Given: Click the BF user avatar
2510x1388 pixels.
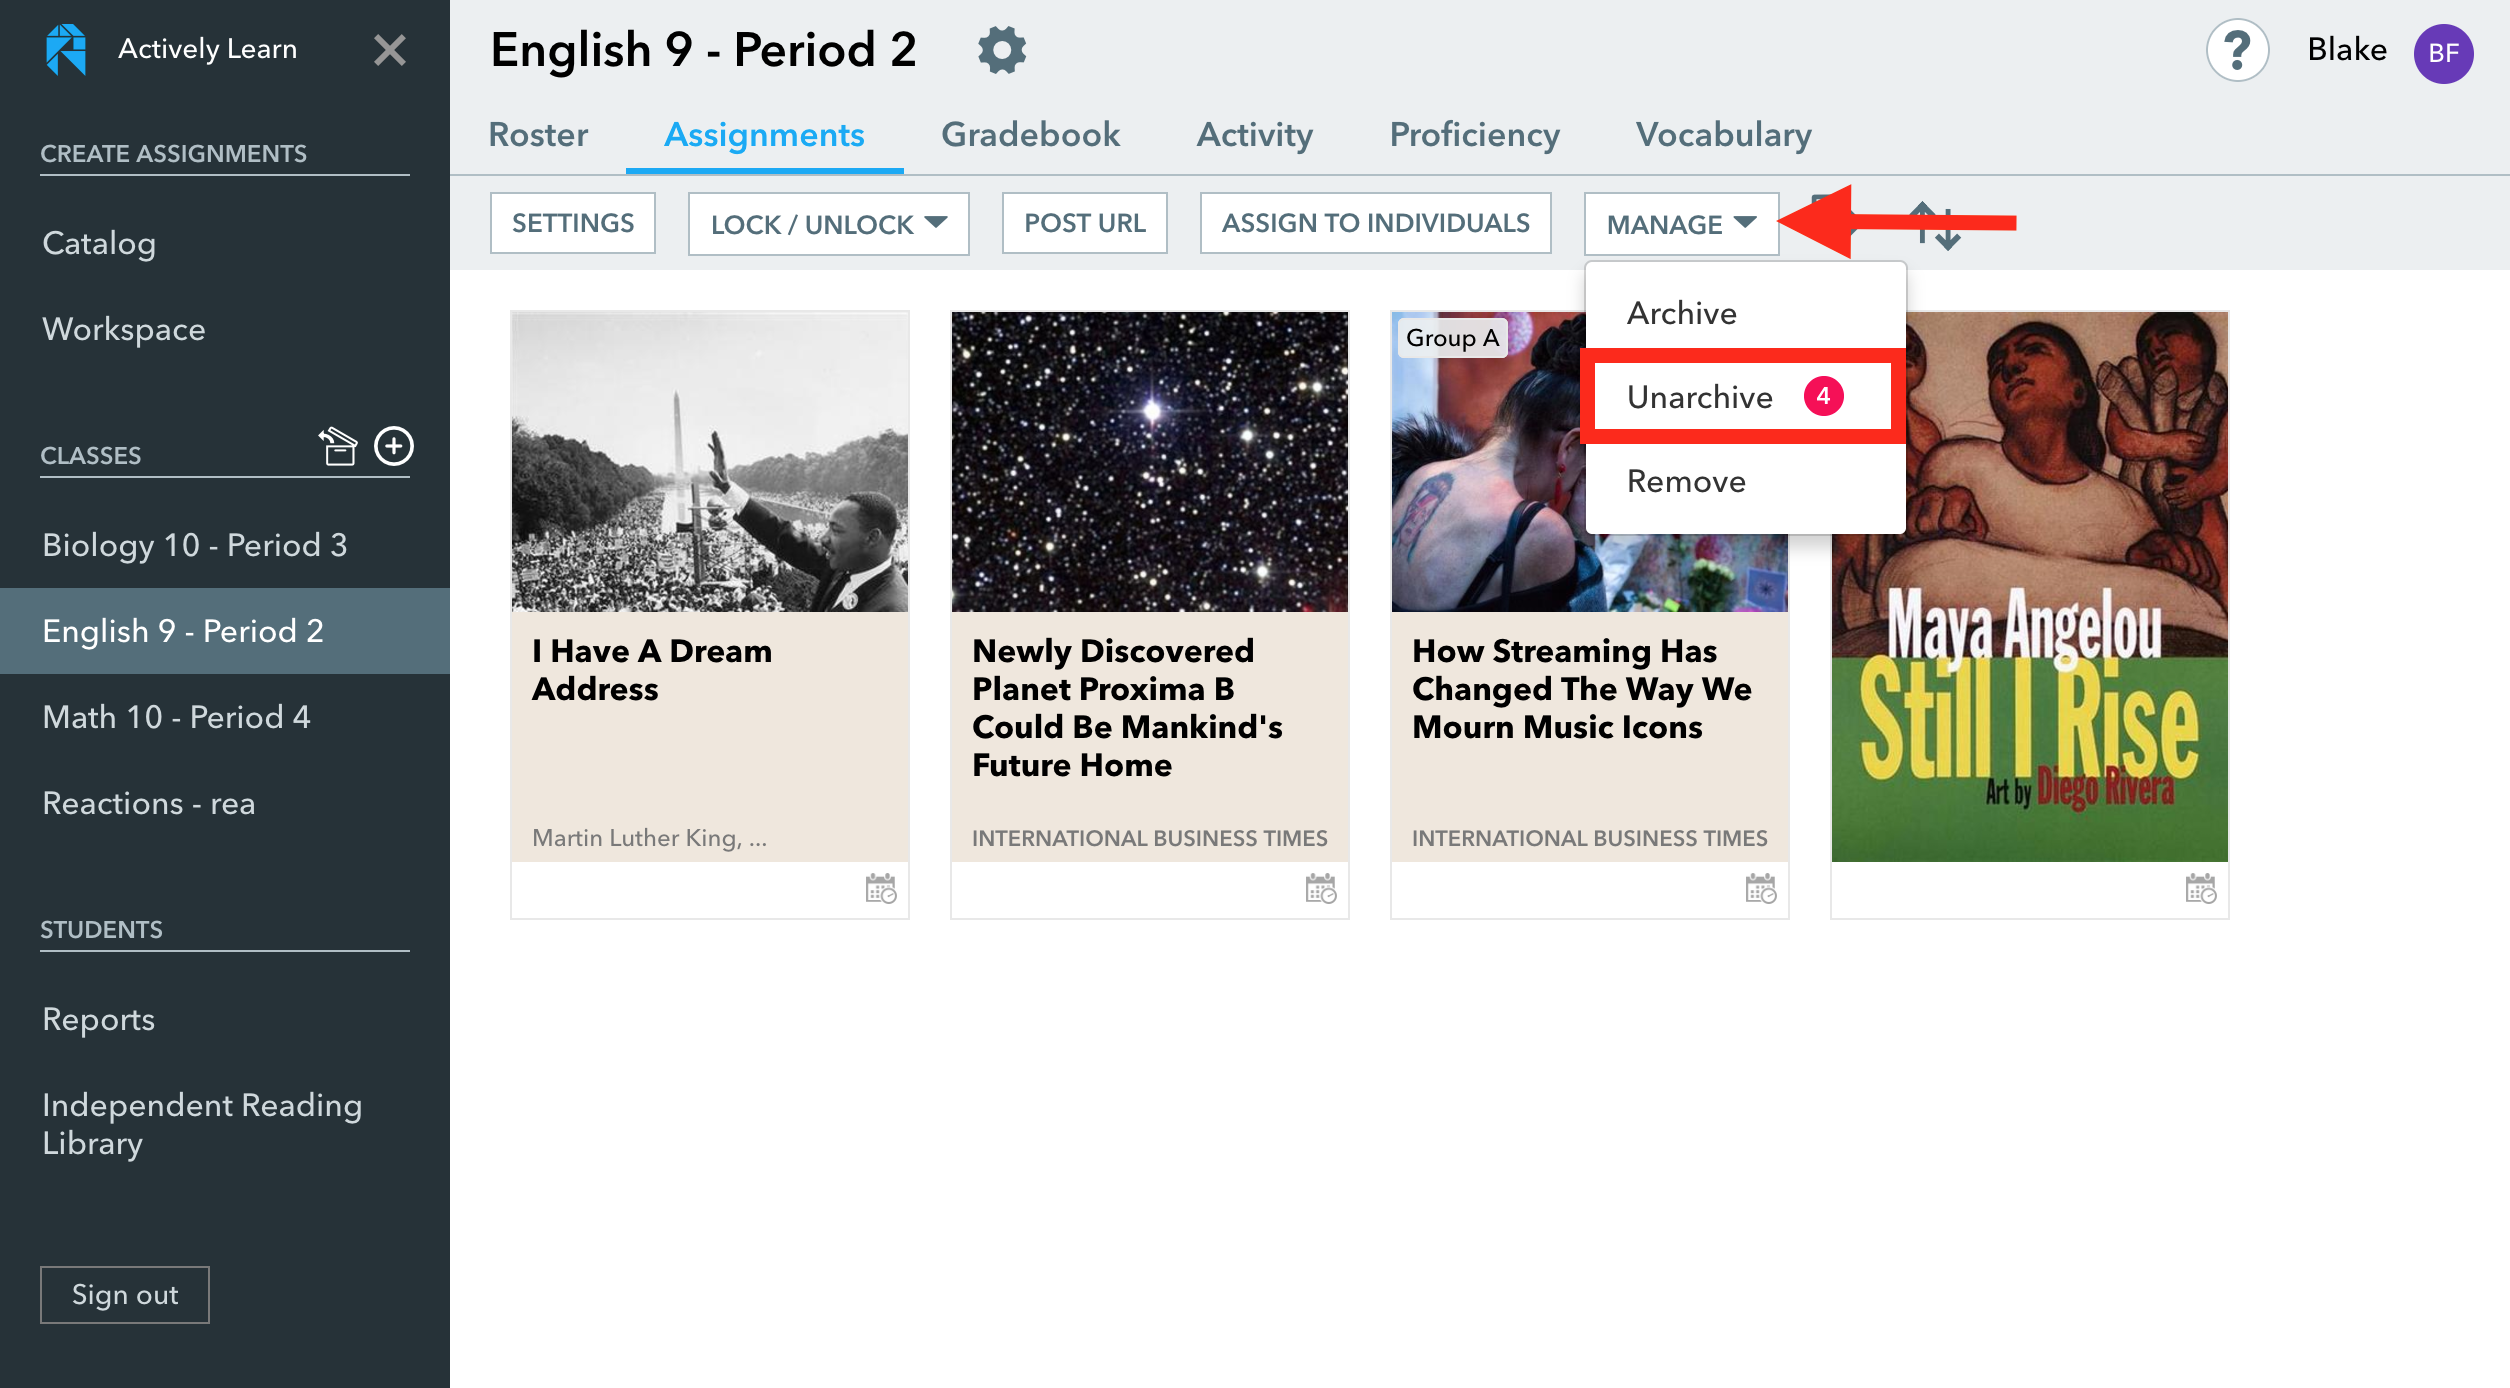Looking at the screenshot, I should point(2443,53).
